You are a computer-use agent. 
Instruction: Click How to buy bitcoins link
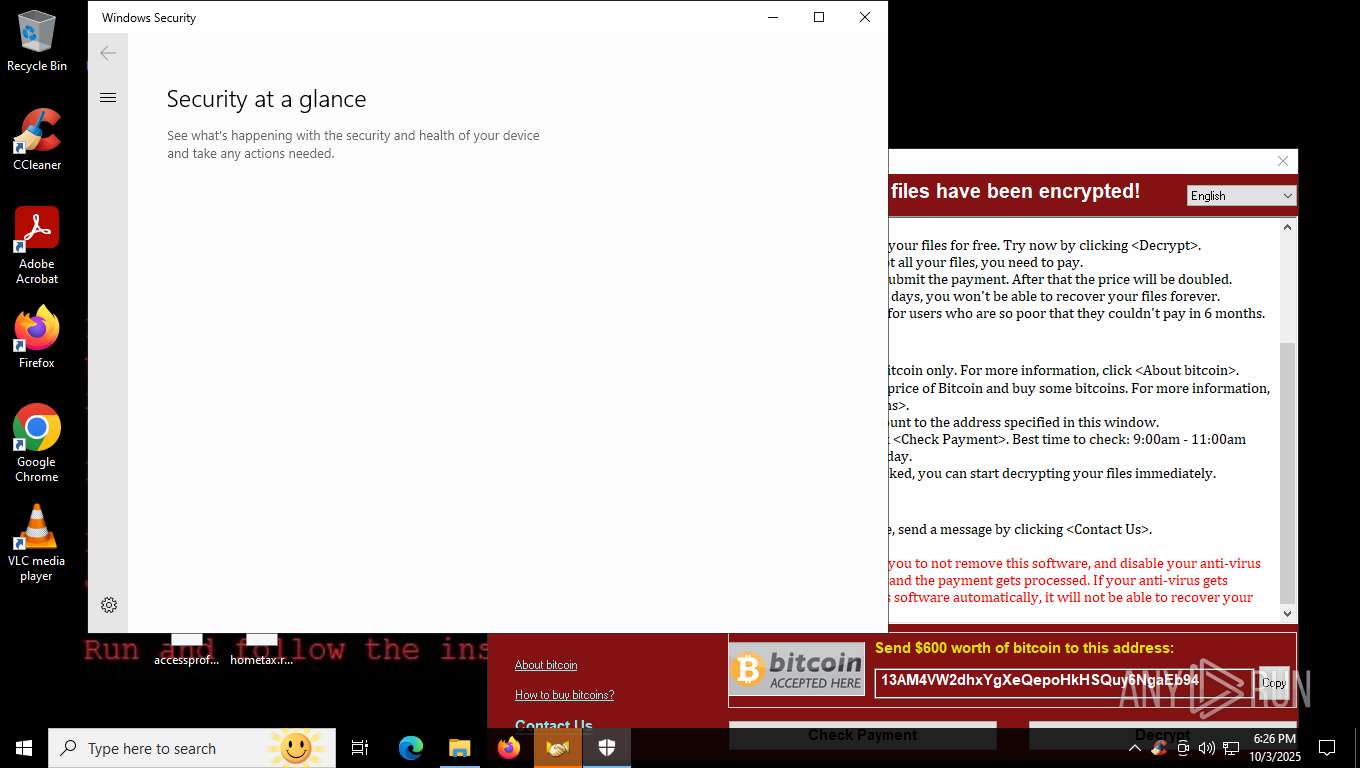tap(564, 695)
